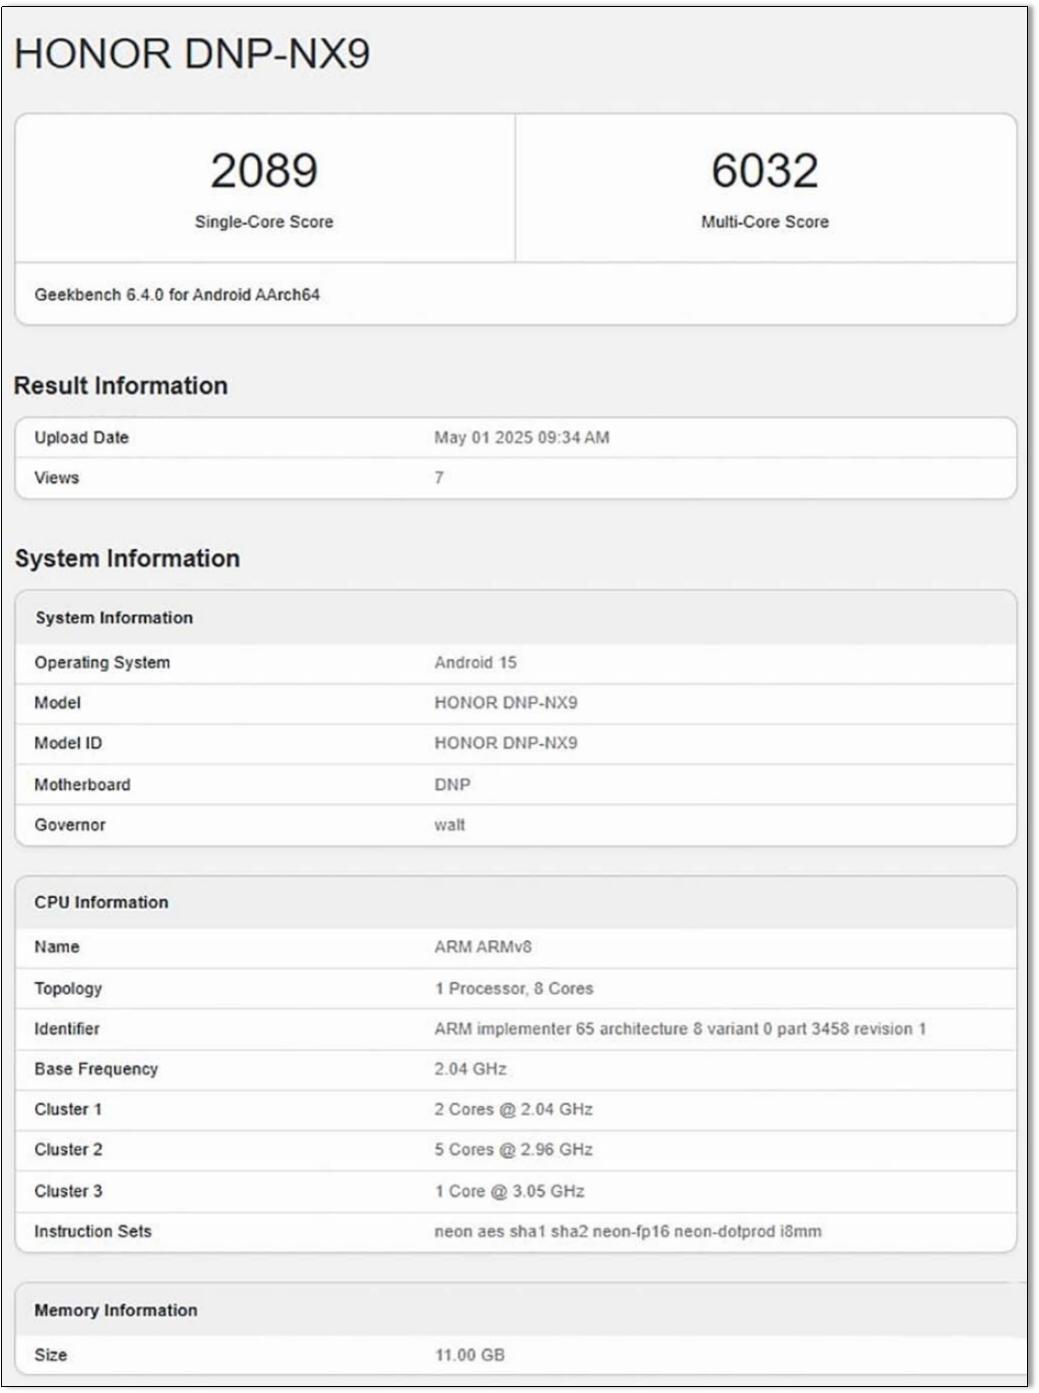Click the large System Information section heading
The width and height of the screenshot is (1039, 1393).
[x=127, y=558]
